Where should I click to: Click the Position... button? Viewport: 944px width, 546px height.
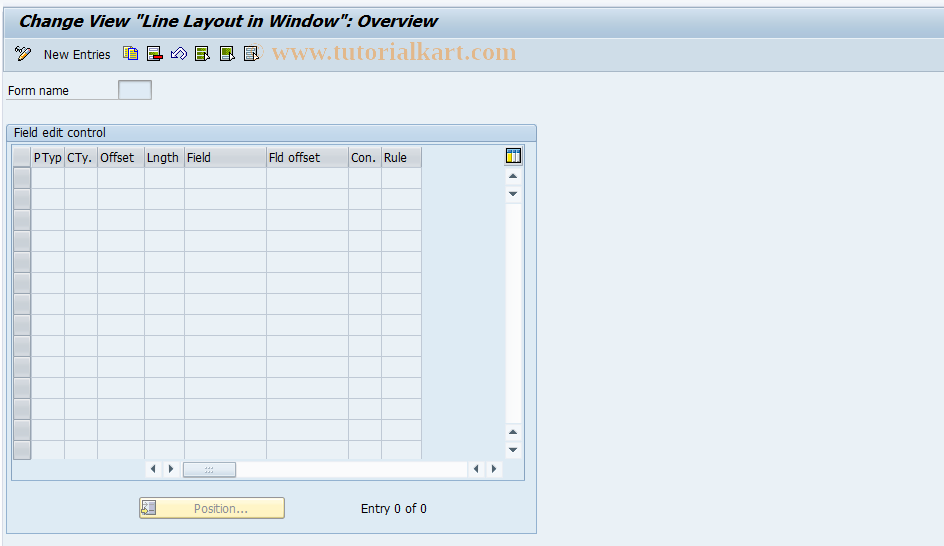coord(212,508)
